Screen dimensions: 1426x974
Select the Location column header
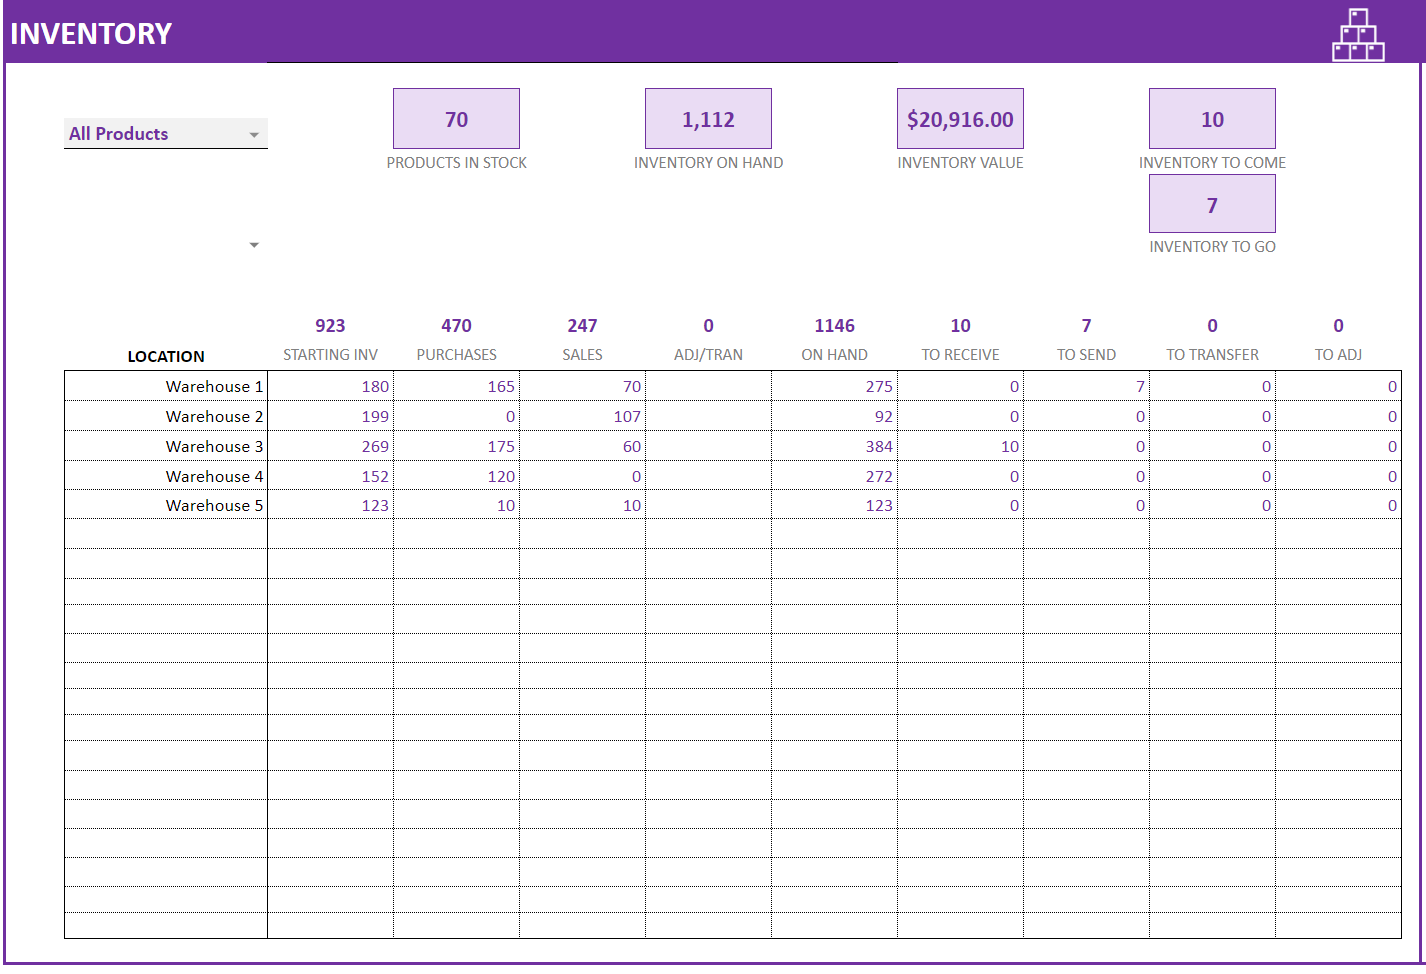coord(165,356)
